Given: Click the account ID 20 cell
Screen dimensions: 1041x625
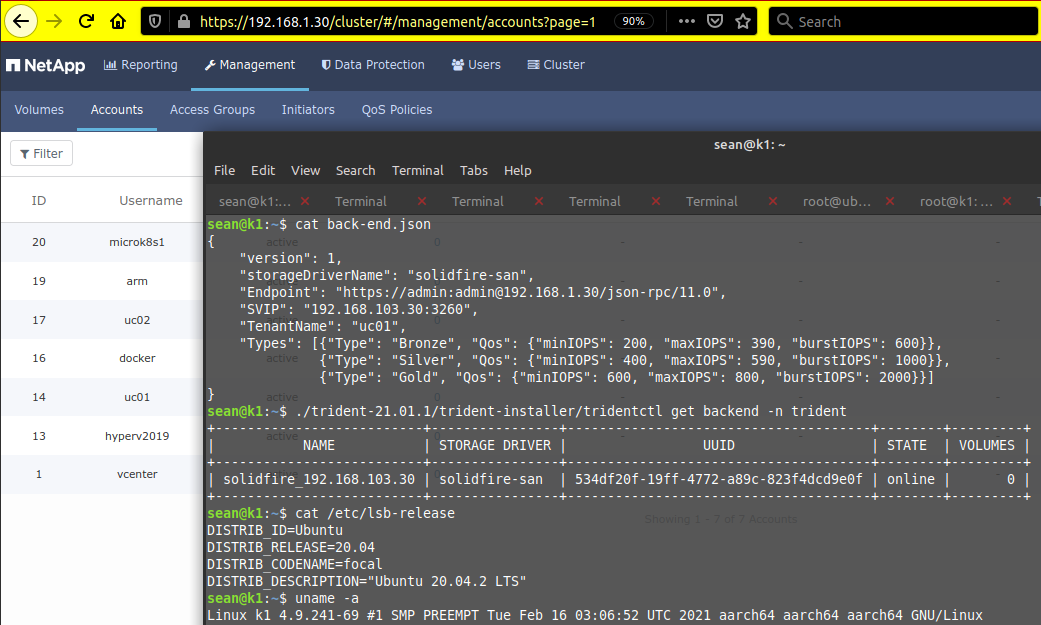Looking at the screenshot, I should 39,242.
